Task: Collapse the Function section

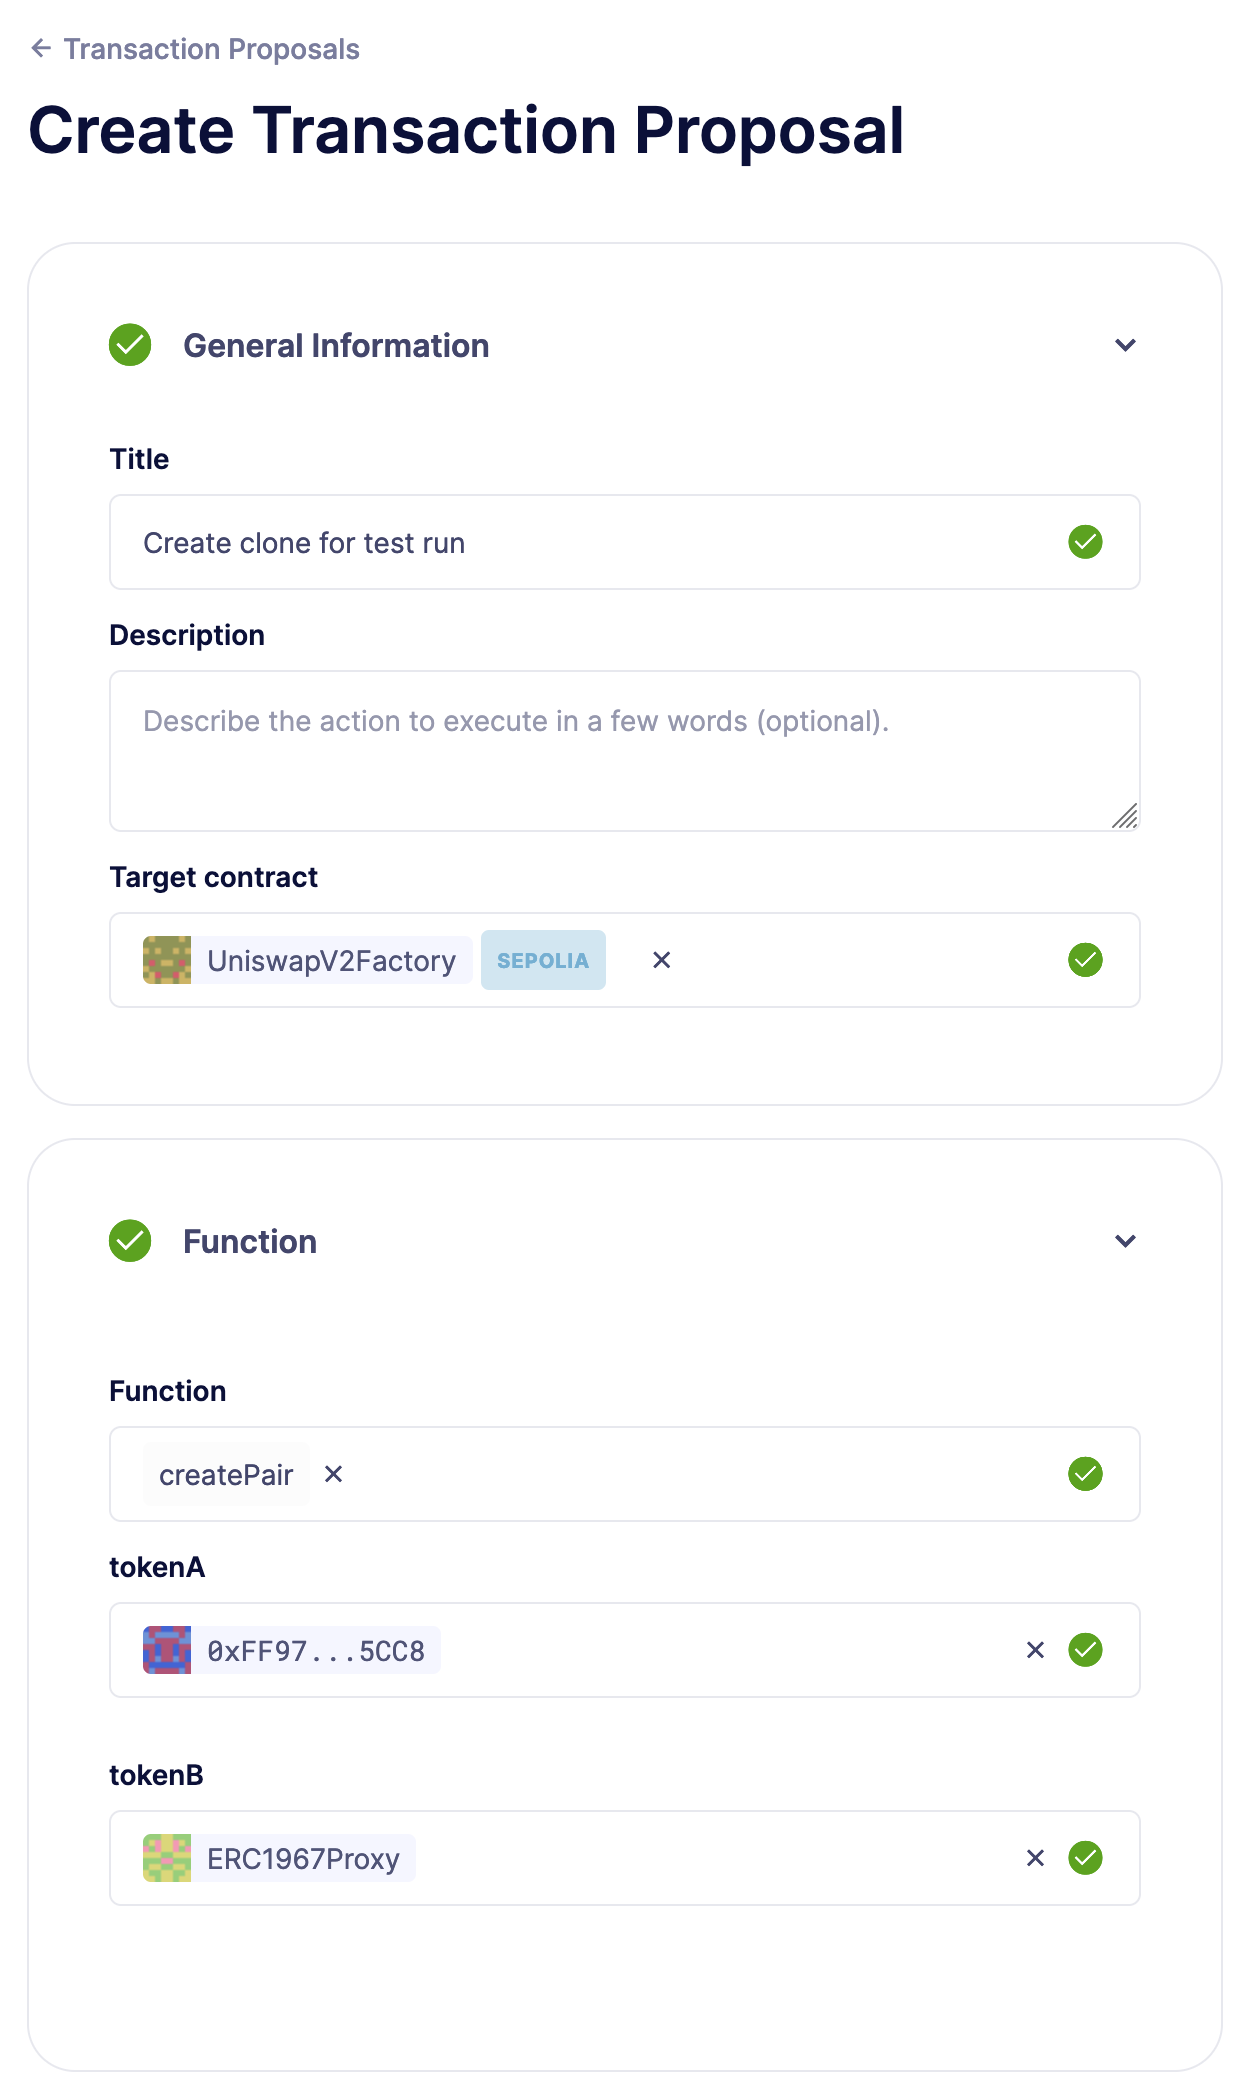Action: coord(1124,1241)
